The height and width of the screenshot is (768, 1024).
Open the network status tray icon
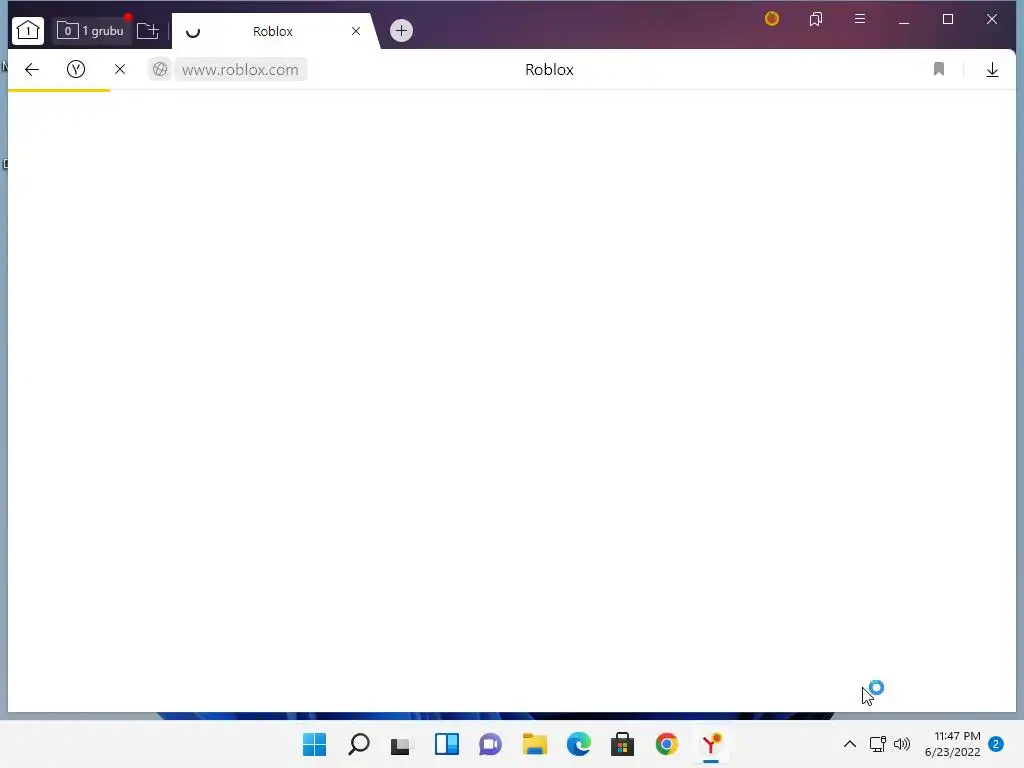pos(878,744)
